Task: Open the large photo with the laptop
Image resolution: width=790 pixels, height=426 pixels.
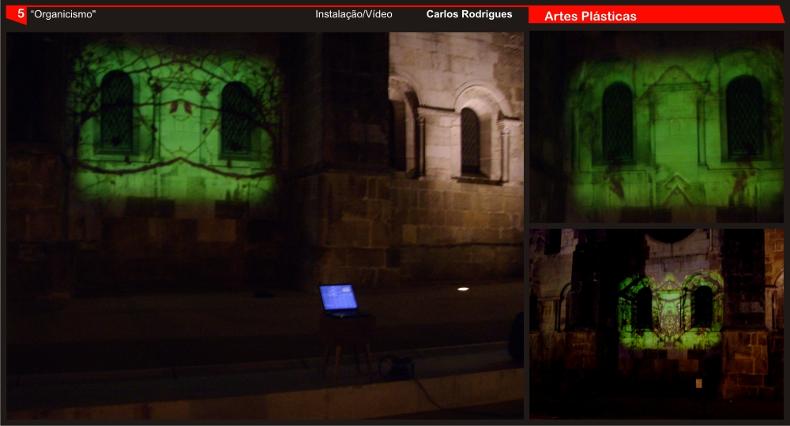Action: click(x=265, y=226)
